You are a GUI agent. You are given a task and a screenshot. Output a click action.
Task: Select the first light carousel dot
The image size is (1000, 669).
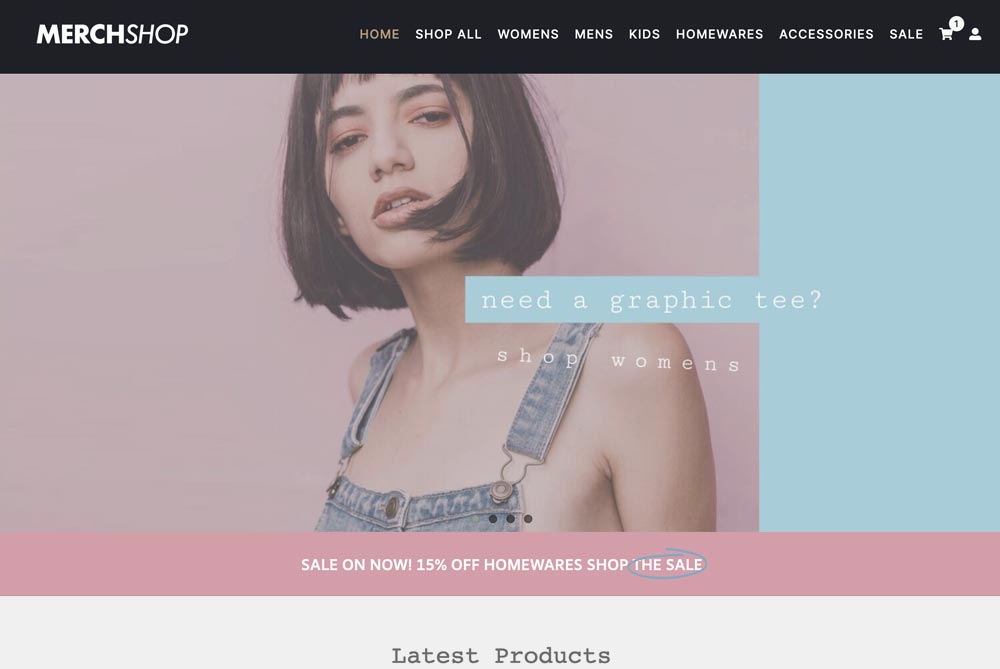(476, 518)
